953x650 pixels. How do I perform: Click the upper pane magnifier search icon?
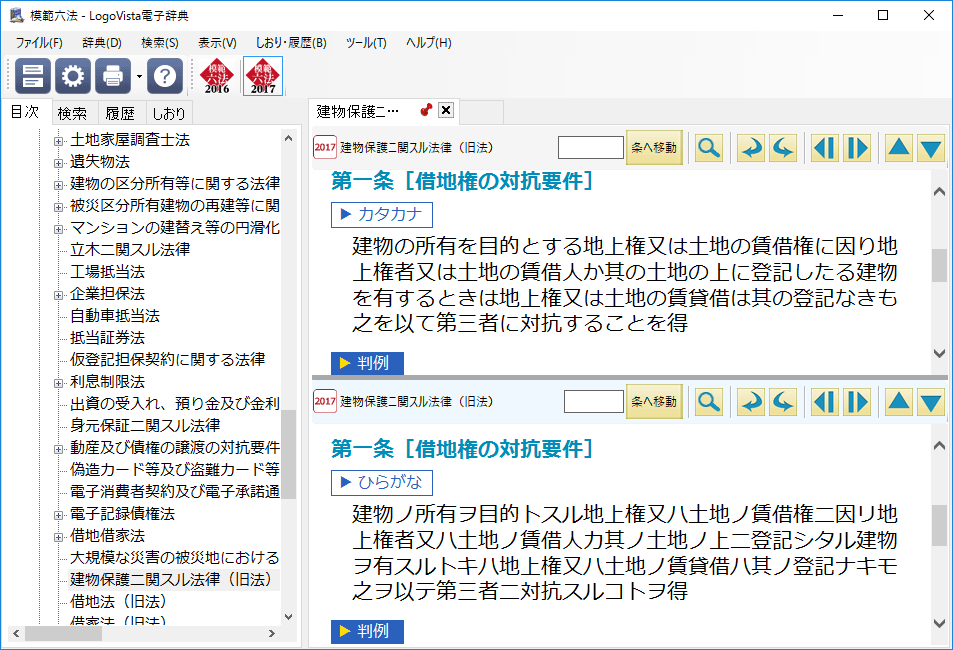click(709, 148)
